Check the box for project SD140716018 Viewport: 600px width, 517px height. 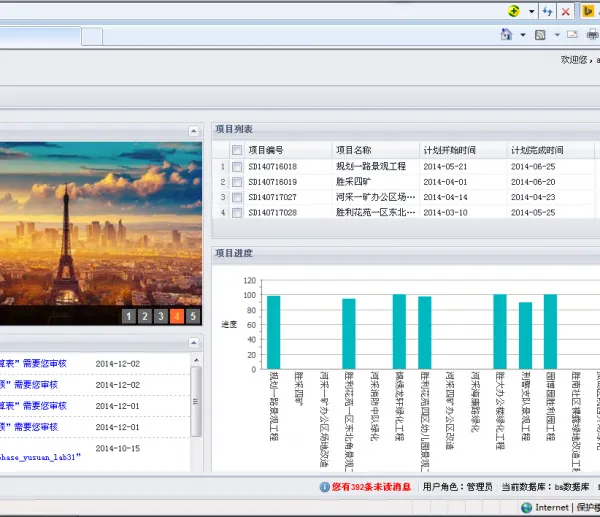coord(237,166)
